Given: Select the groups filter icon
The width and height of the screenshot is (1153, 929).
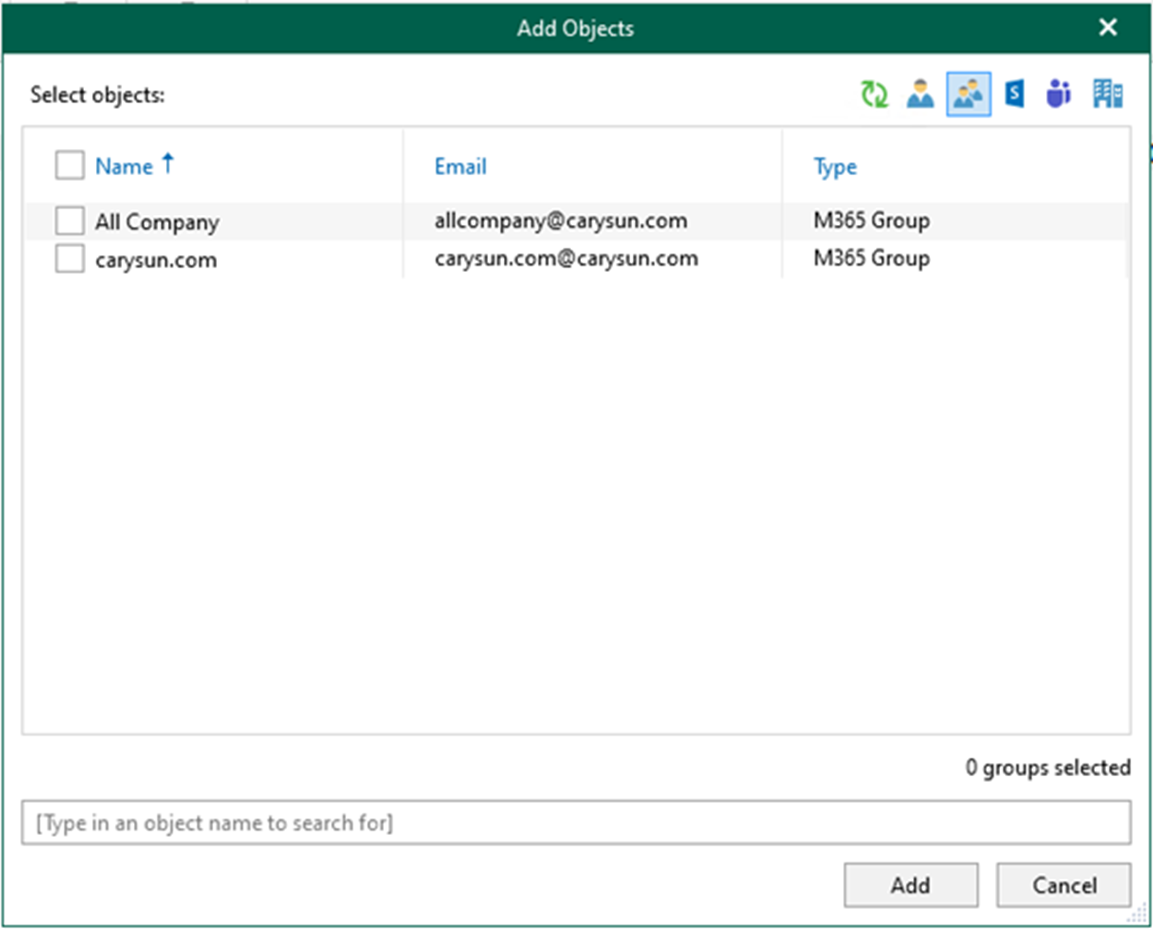Looking at the screenshot, I should tap(968, 95).
